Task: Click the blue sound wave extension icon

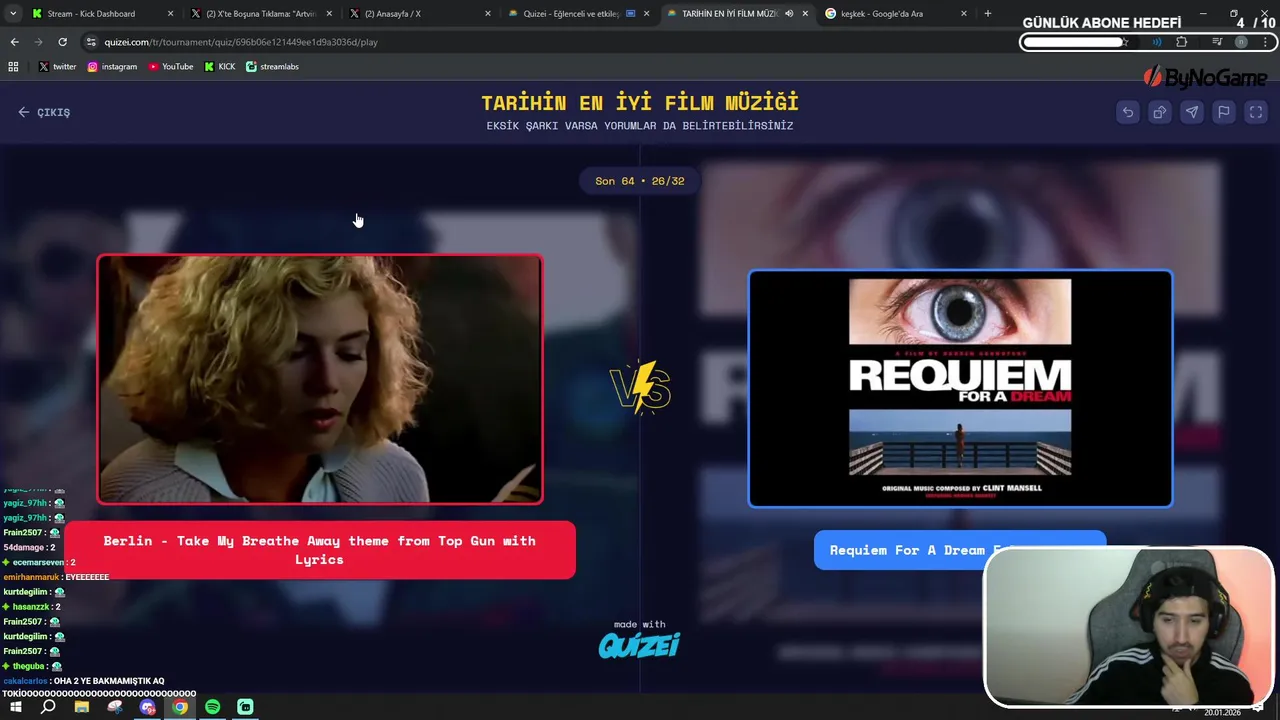Action: tap(1157, 42)
